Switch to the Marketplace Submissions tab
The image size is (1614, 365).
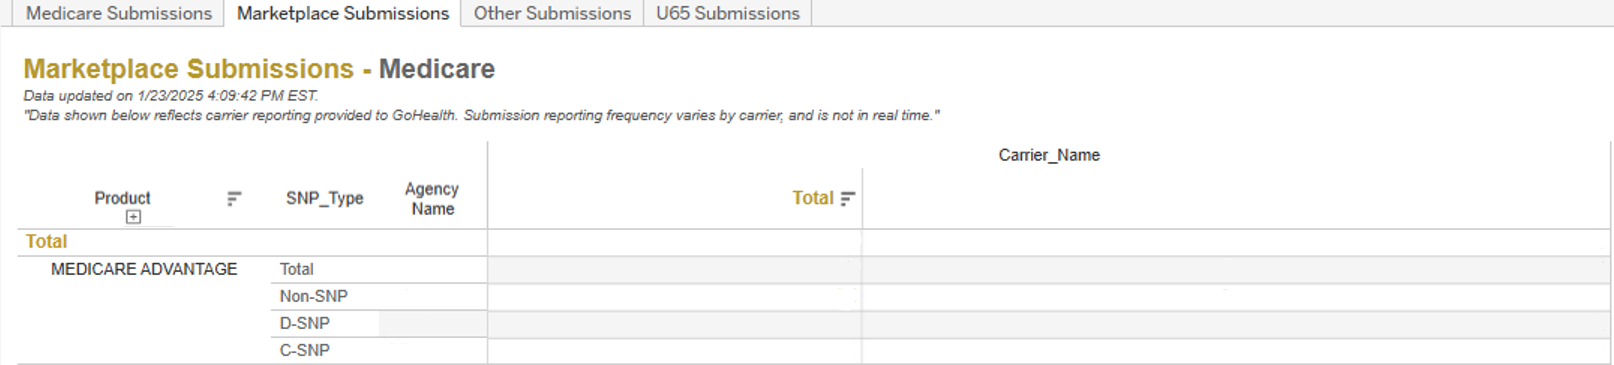(342, 13)
